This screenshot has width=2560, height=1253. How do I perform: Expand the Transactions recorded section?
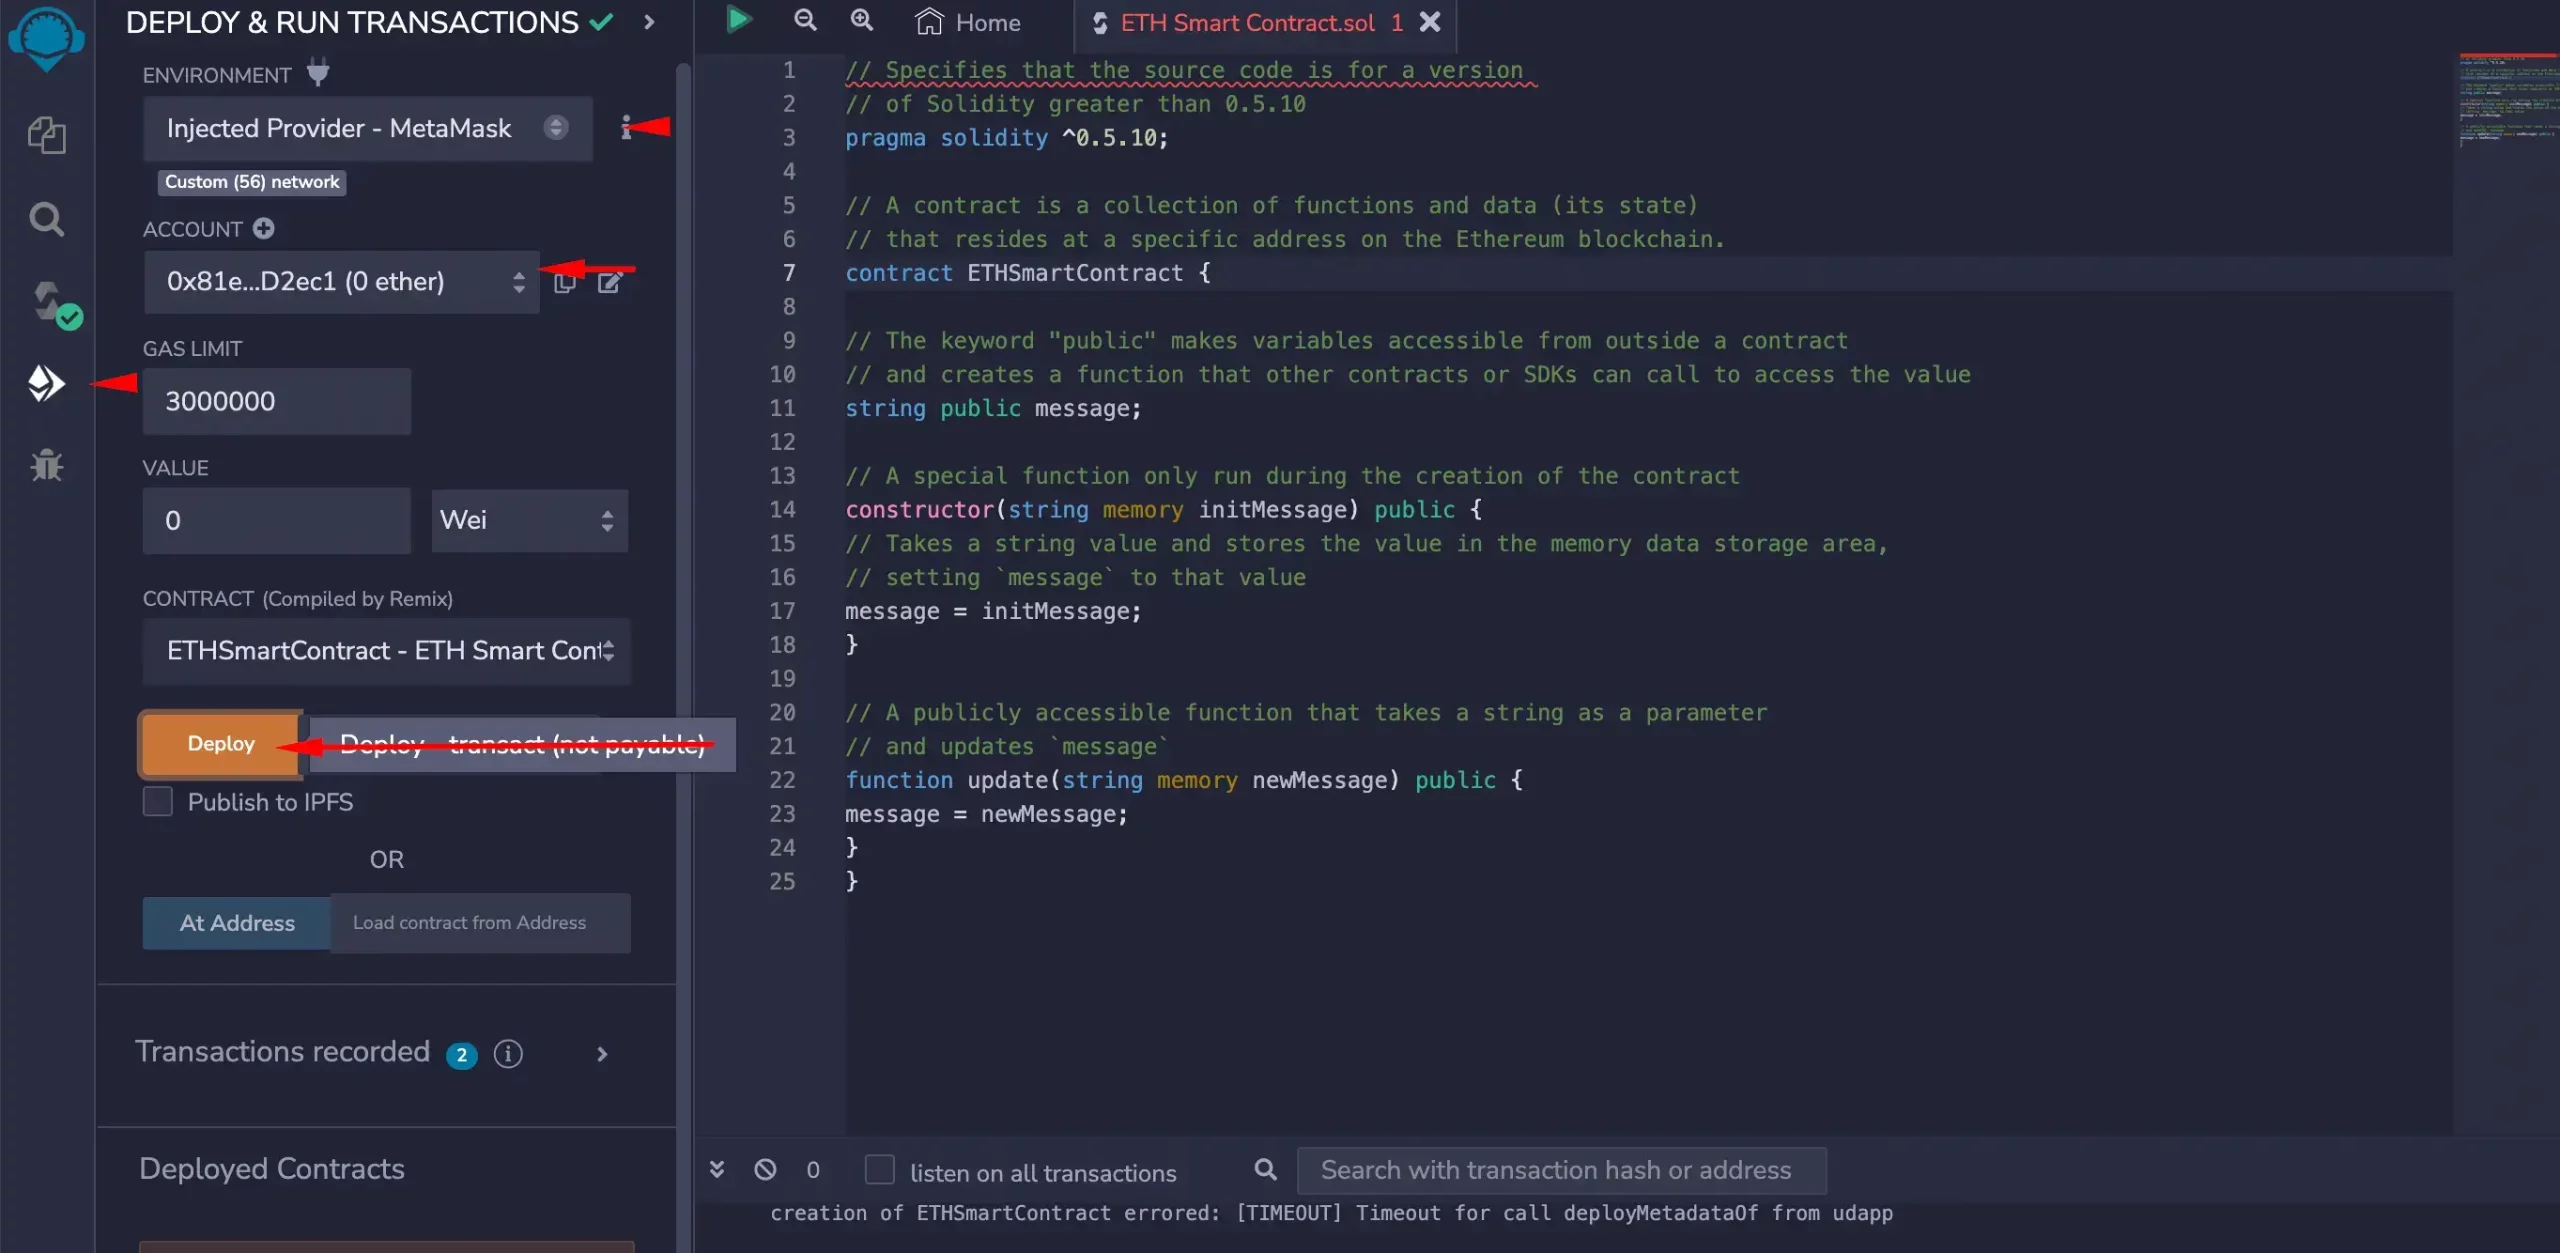point(602,1054)
